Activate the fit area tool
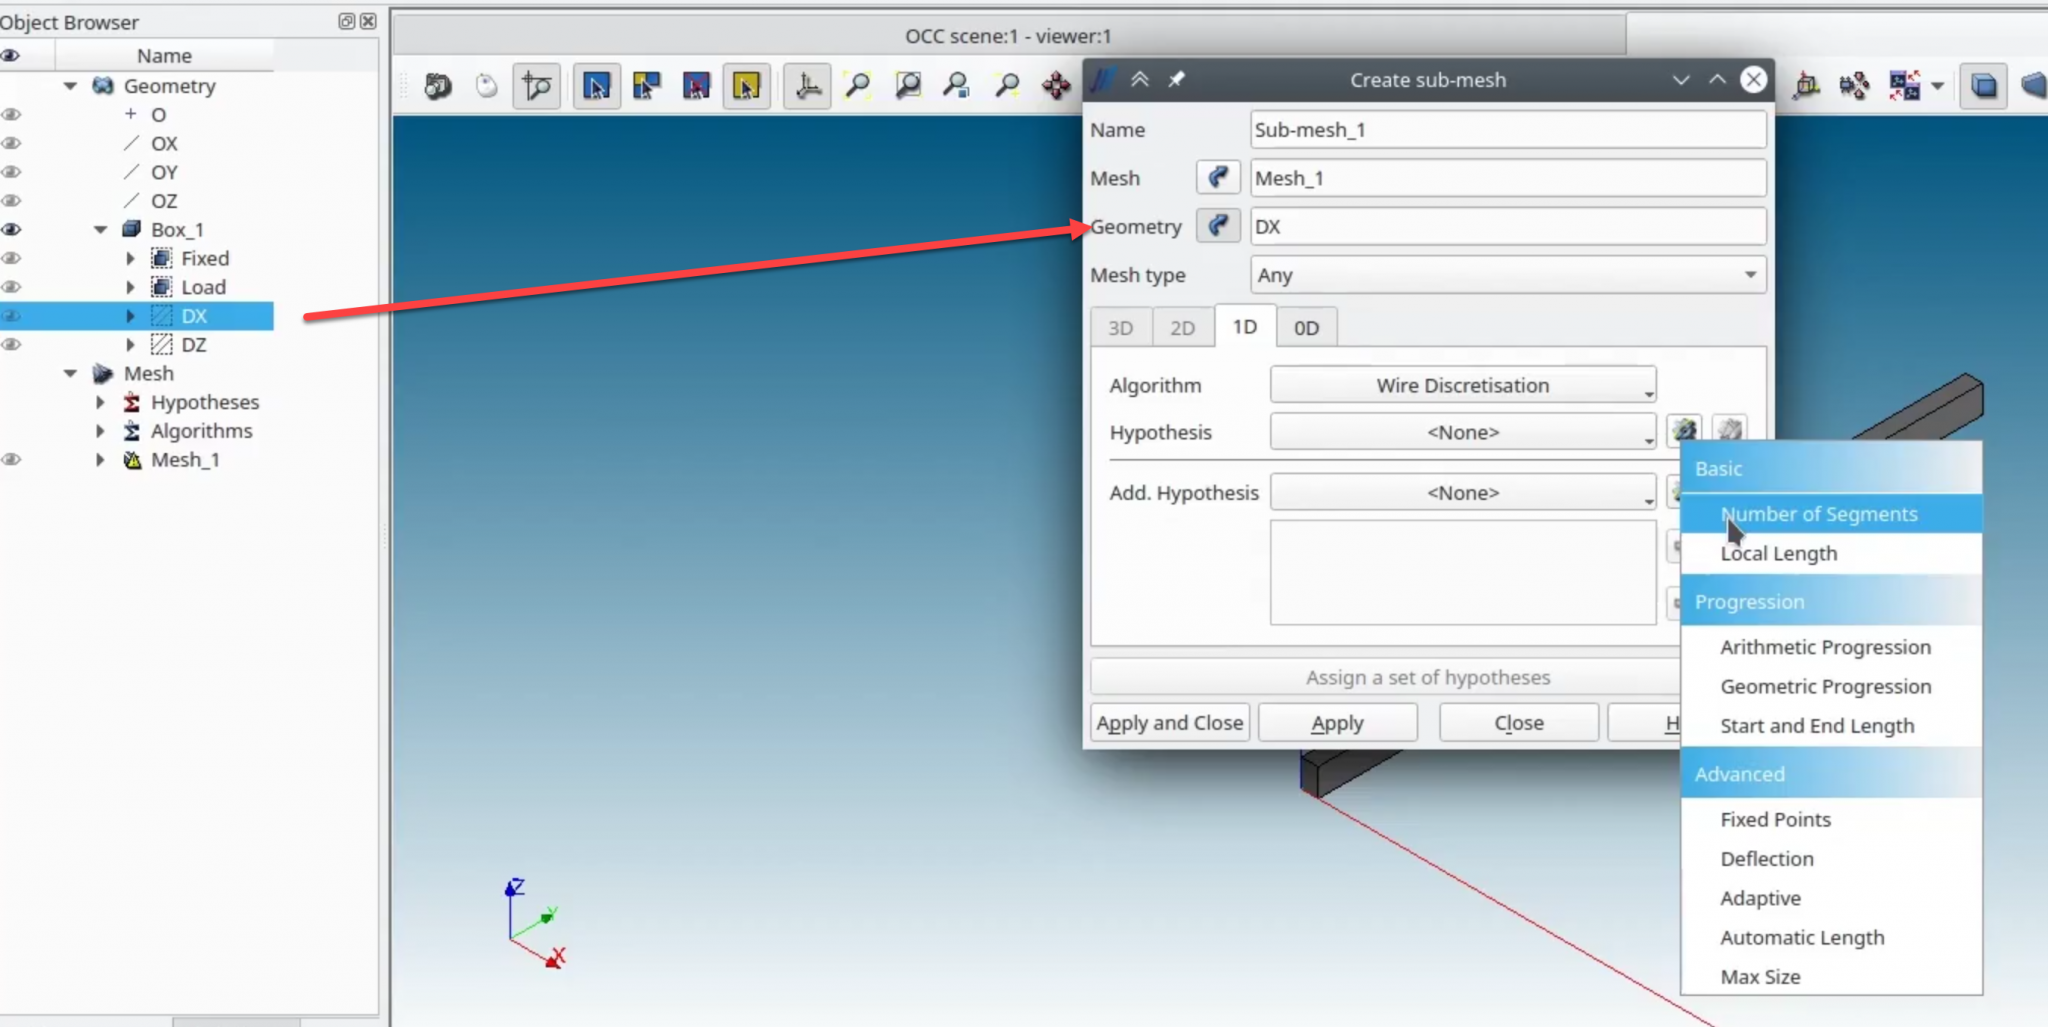2048x1027 pixels. pyautogui.click(x=906, y=86)
